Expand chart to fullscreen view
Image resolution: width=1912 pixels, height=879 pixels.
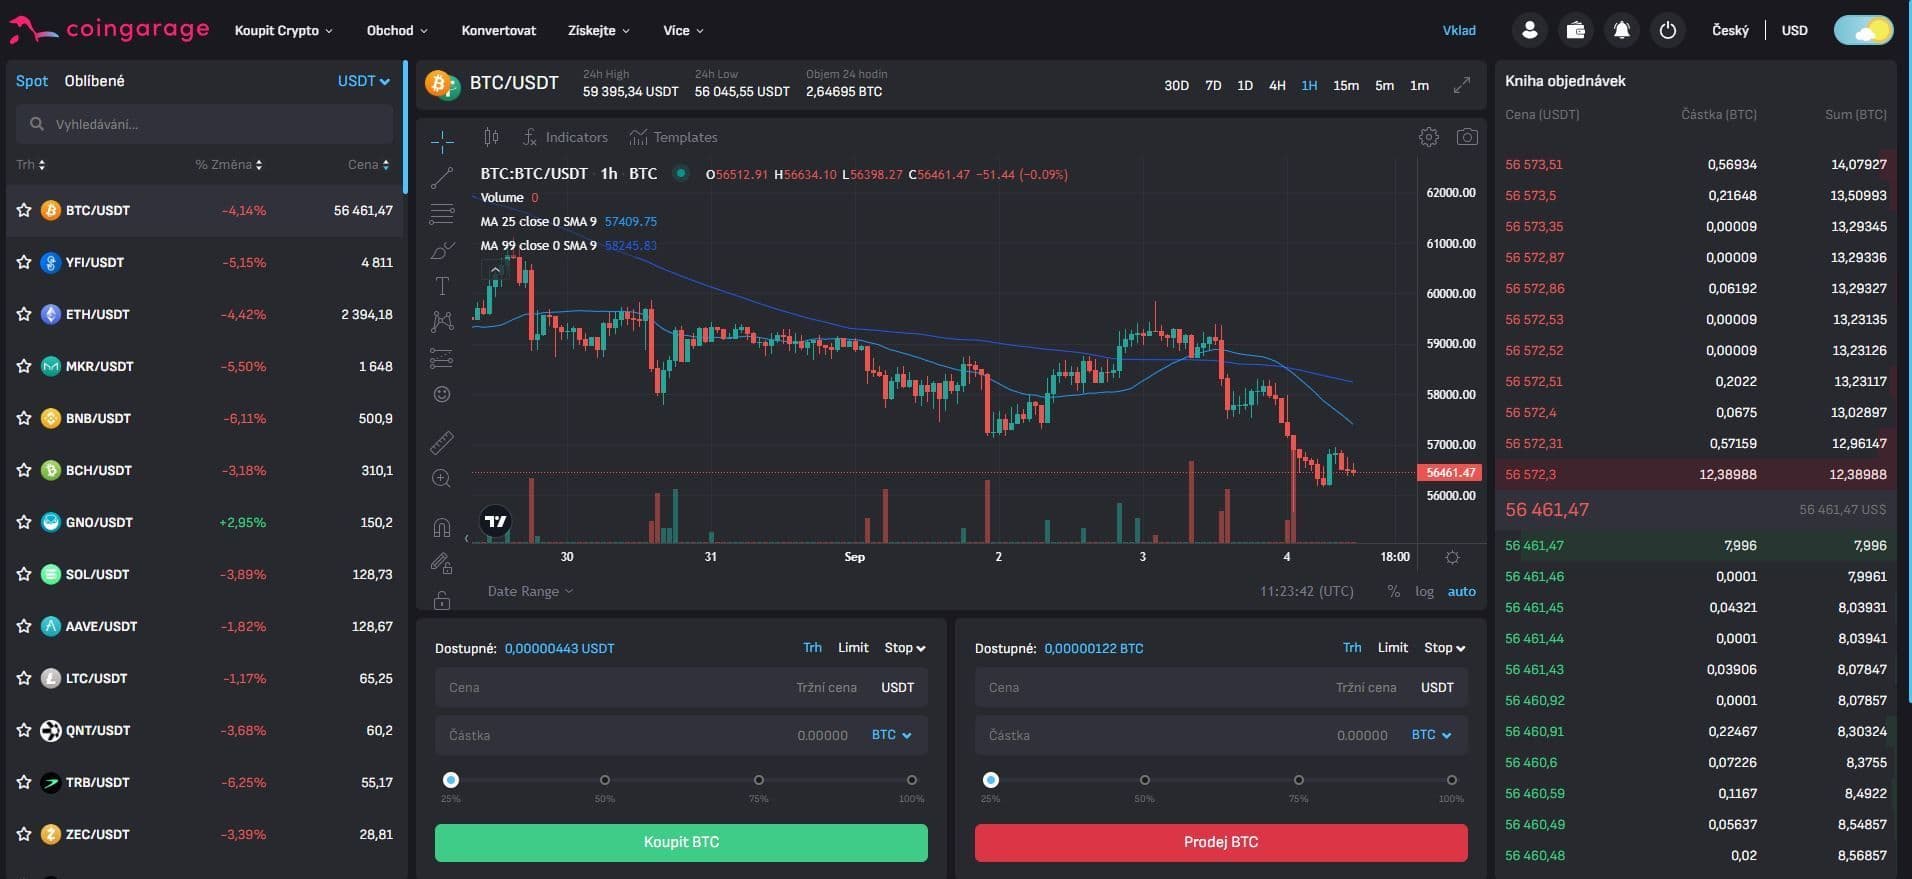point(1461,85)
